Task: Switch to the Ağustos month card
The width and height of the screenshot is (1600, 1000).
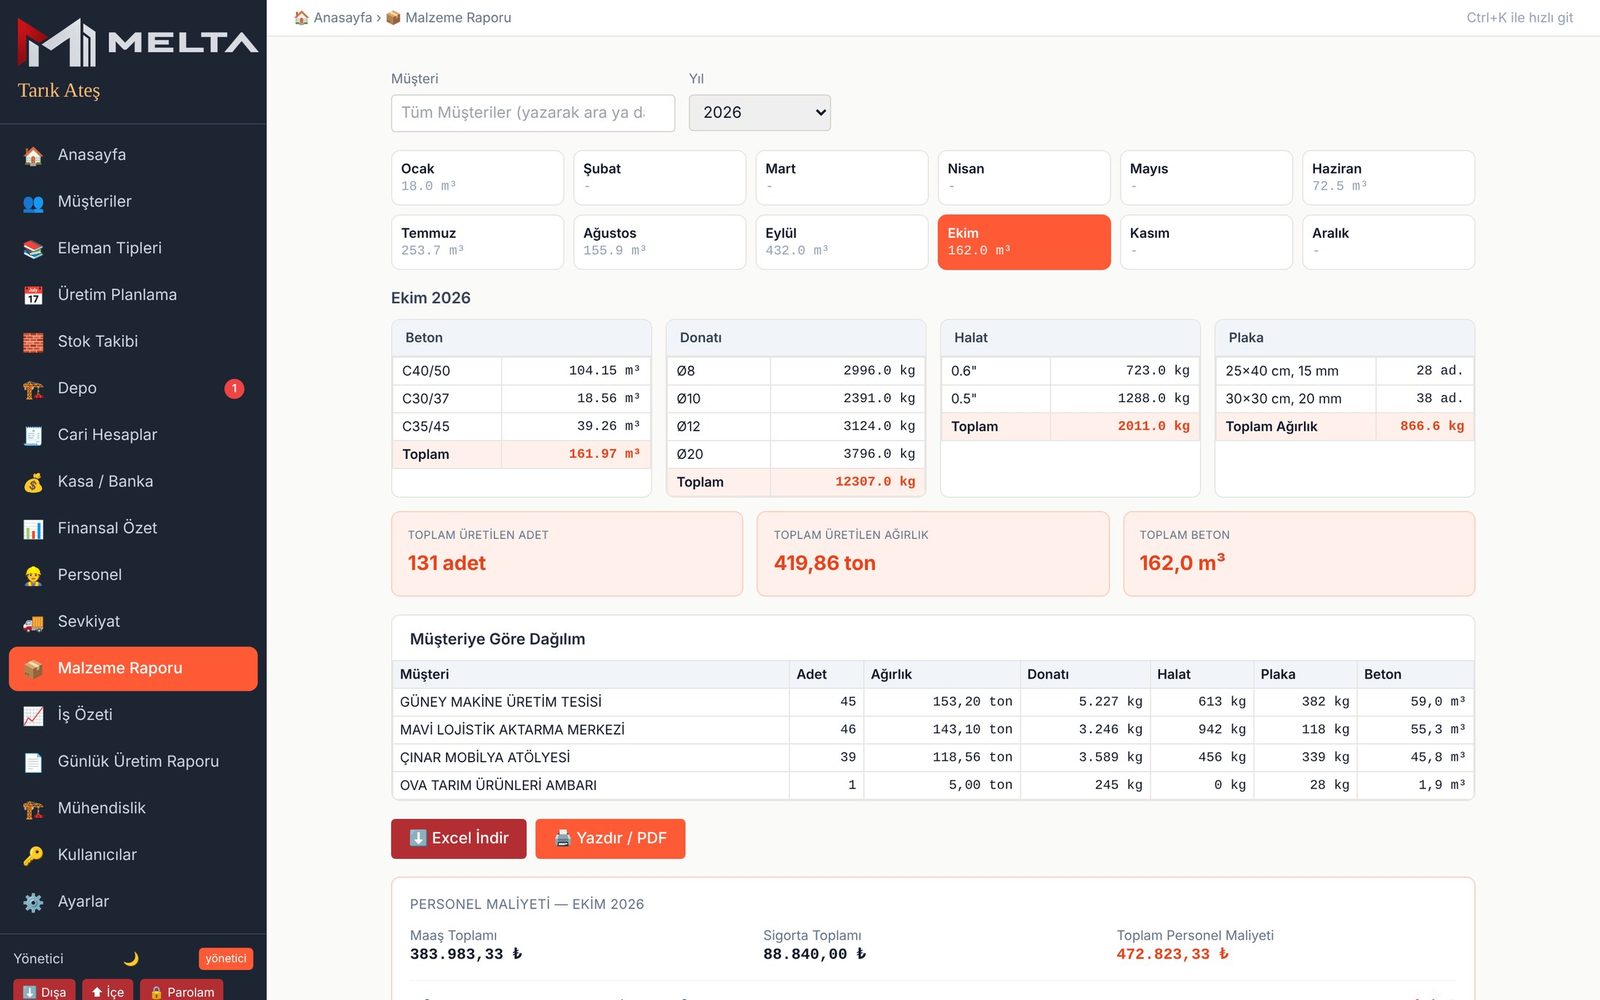Action: pos(660,242)
